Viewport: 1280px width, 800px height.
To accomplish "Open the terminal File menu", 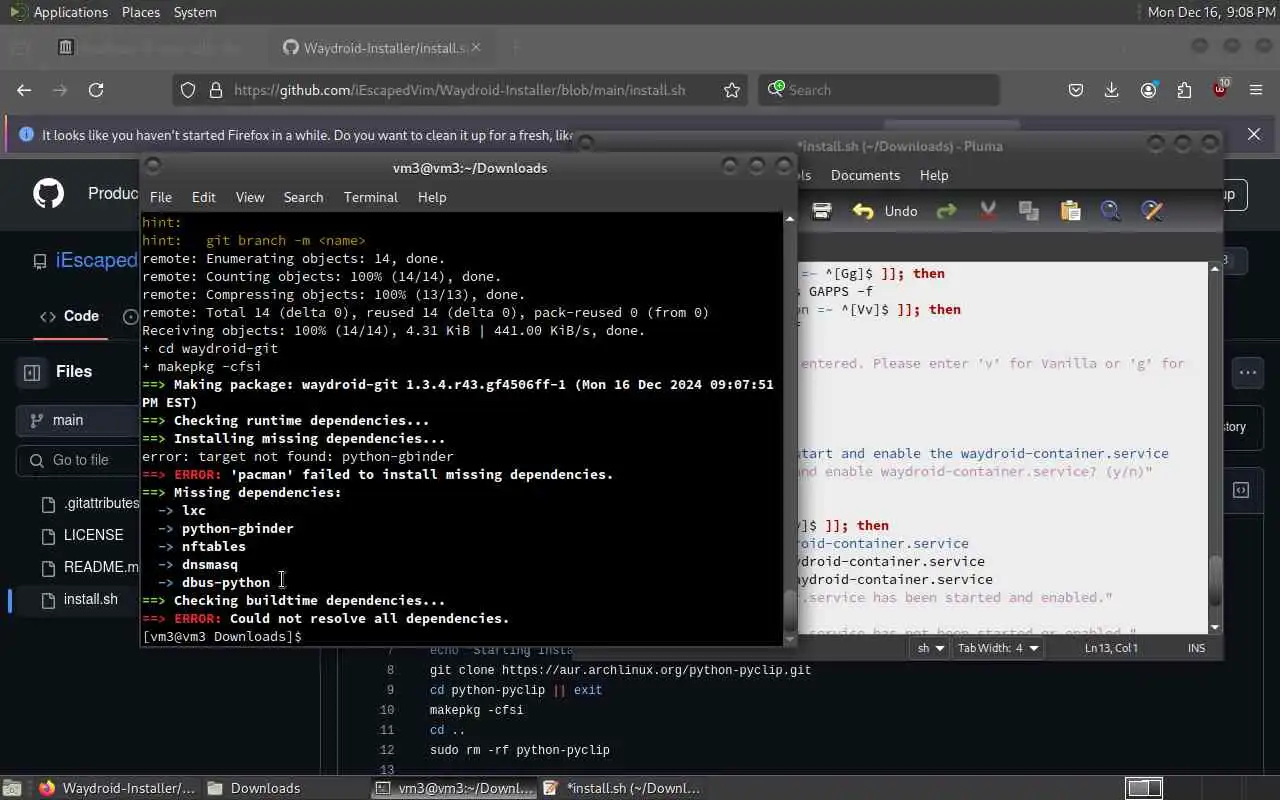I will pyautogui.click(x=161, y=197).
